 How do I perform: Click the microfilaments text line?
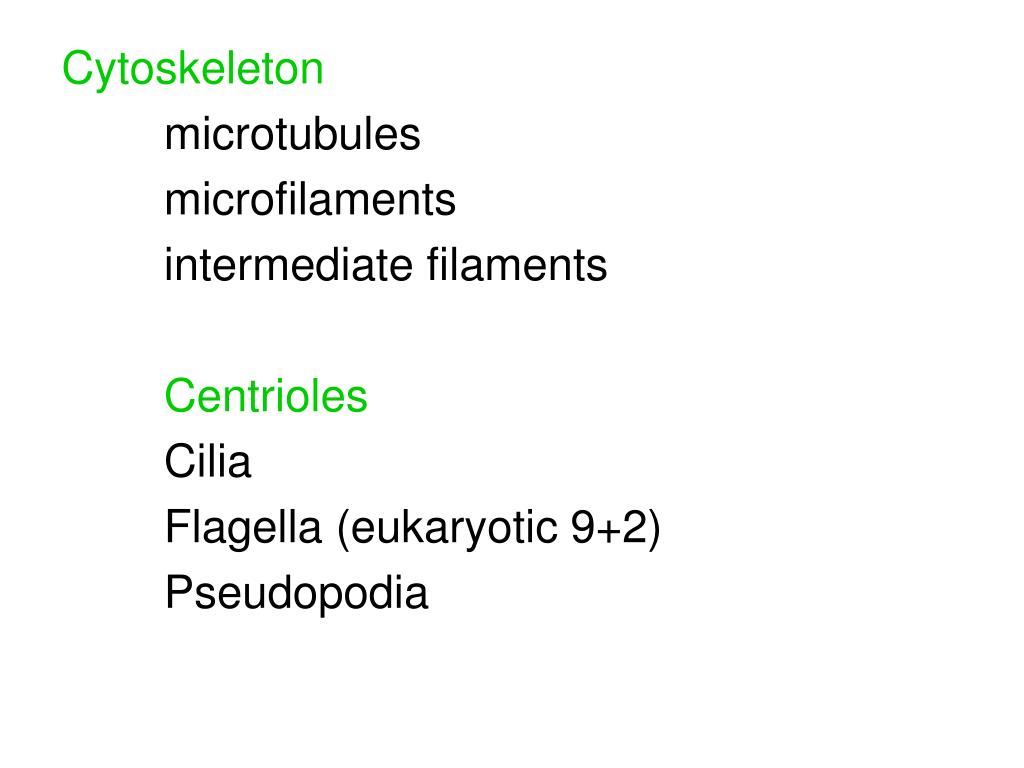coord(310,200)
